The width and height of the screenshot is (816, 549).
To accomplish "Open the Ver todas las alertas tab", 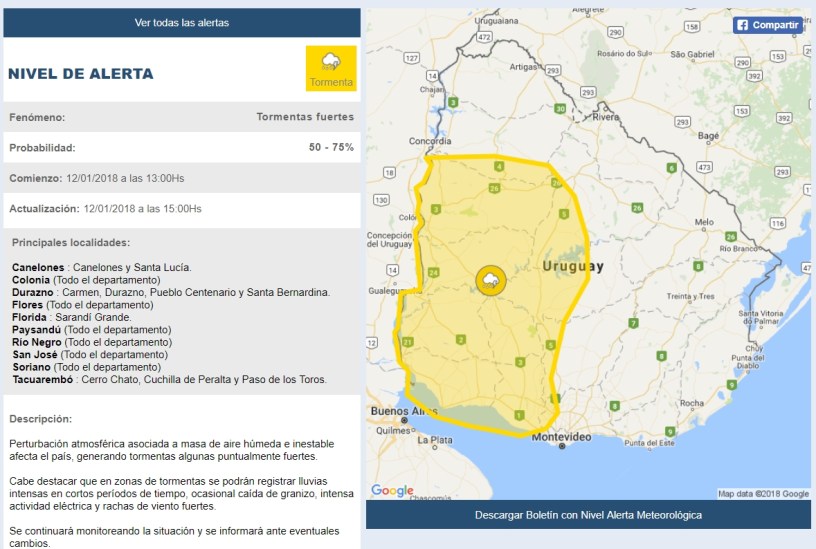I will point(182,22).
